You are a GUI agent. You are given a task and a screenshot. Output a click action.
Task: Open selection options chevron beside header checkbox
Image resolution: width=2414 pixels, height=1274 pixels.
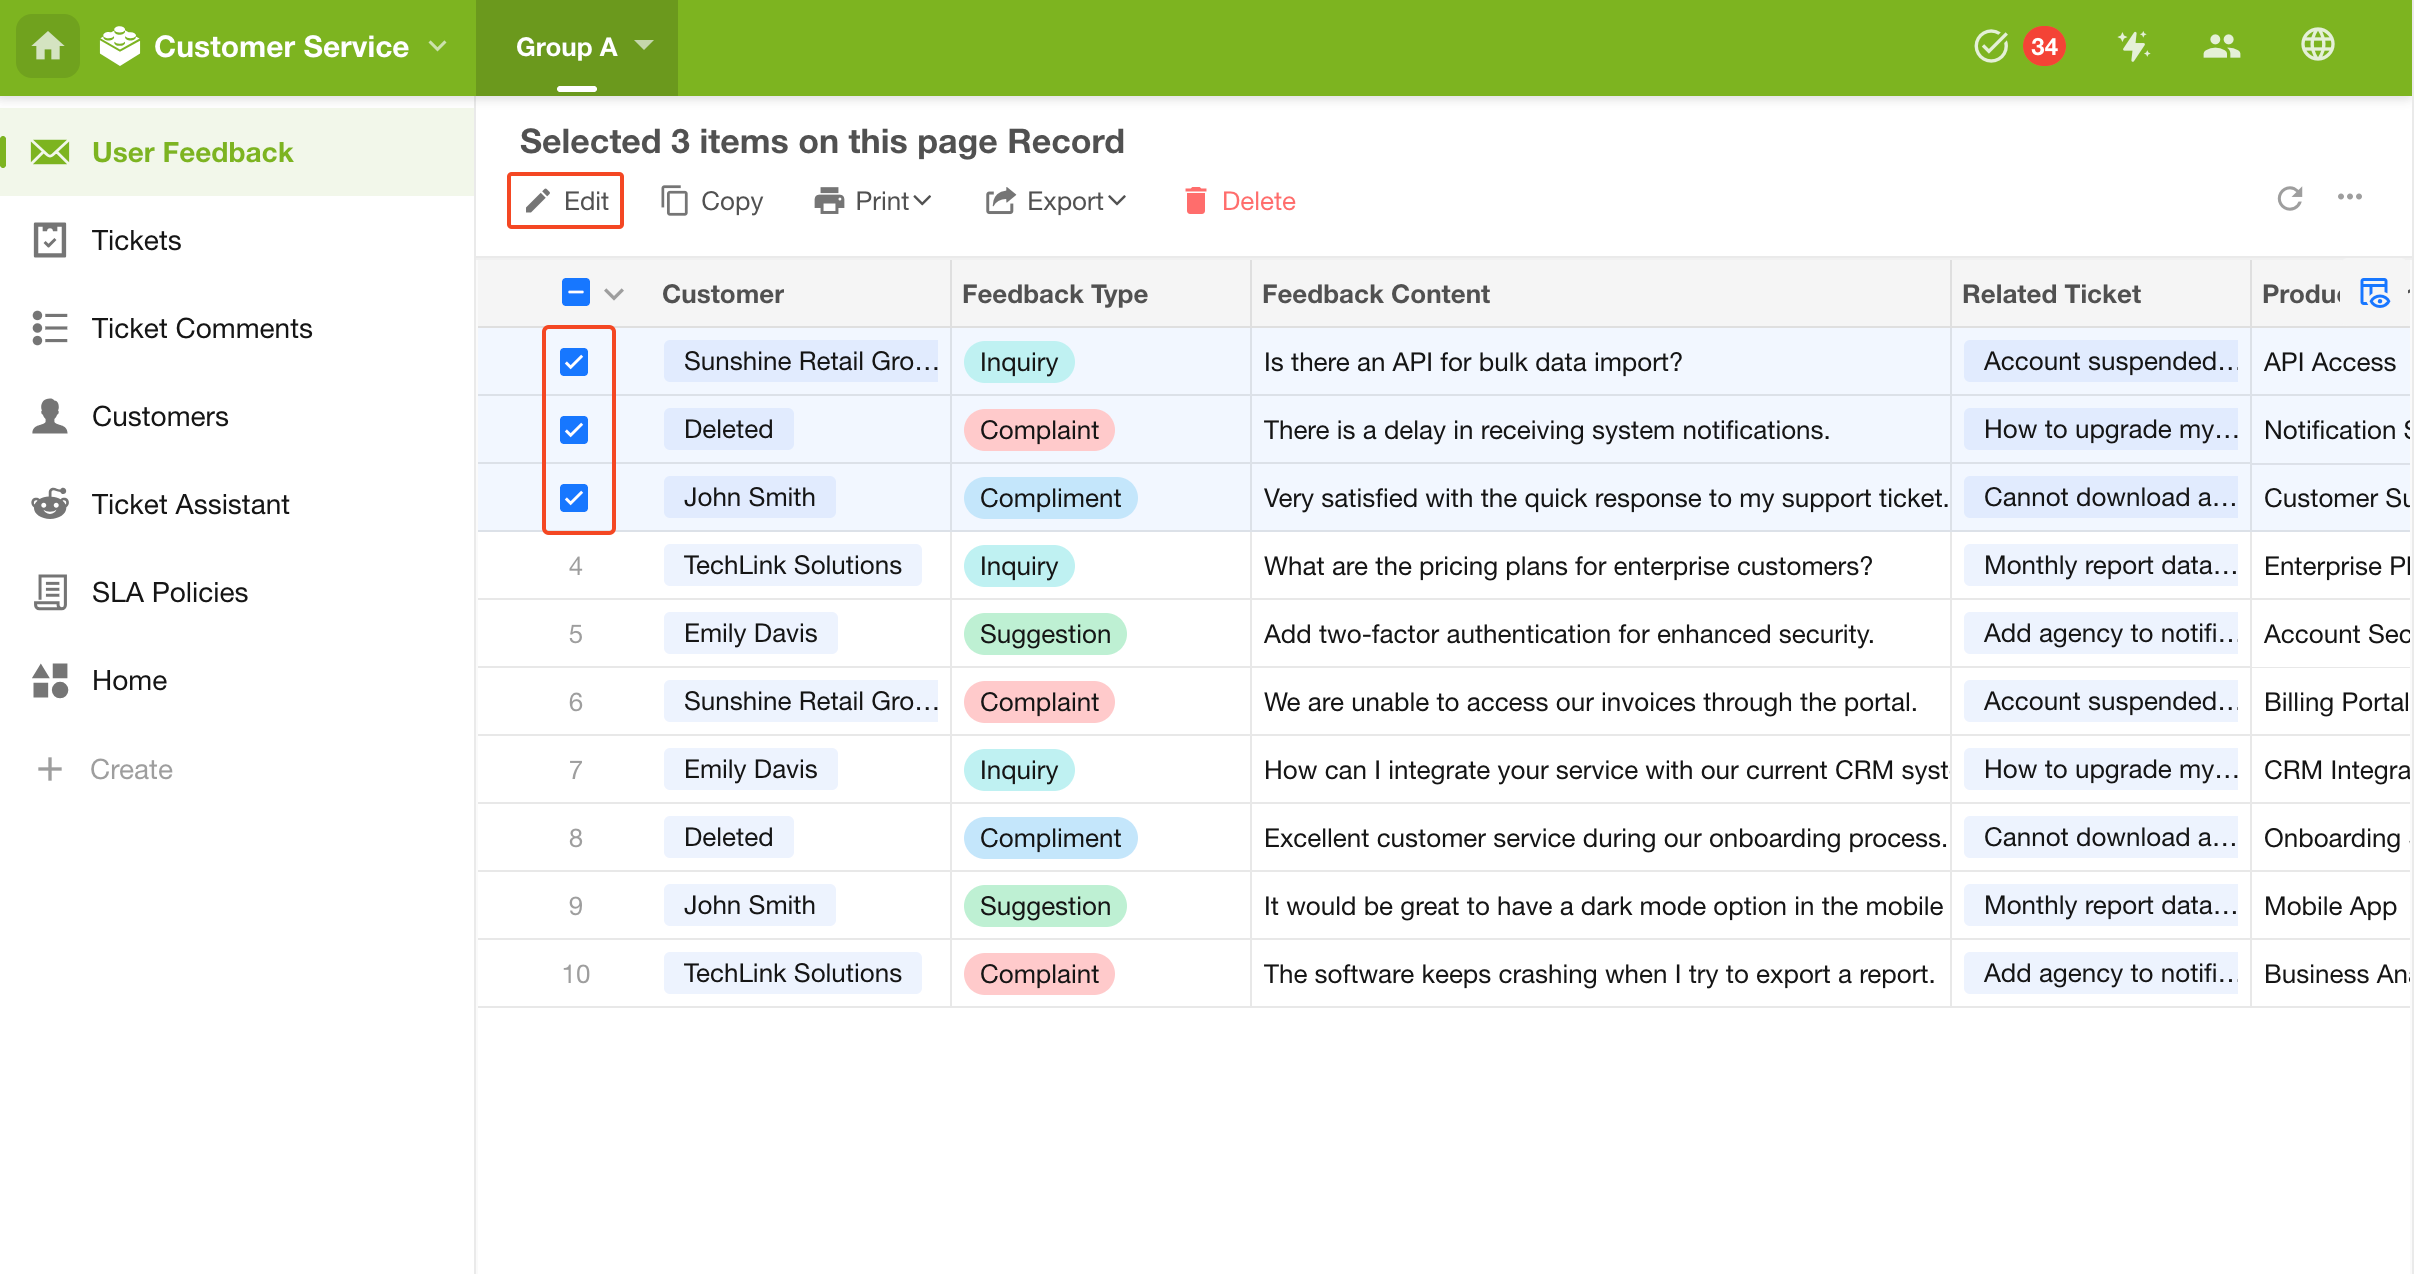(614, 294)
